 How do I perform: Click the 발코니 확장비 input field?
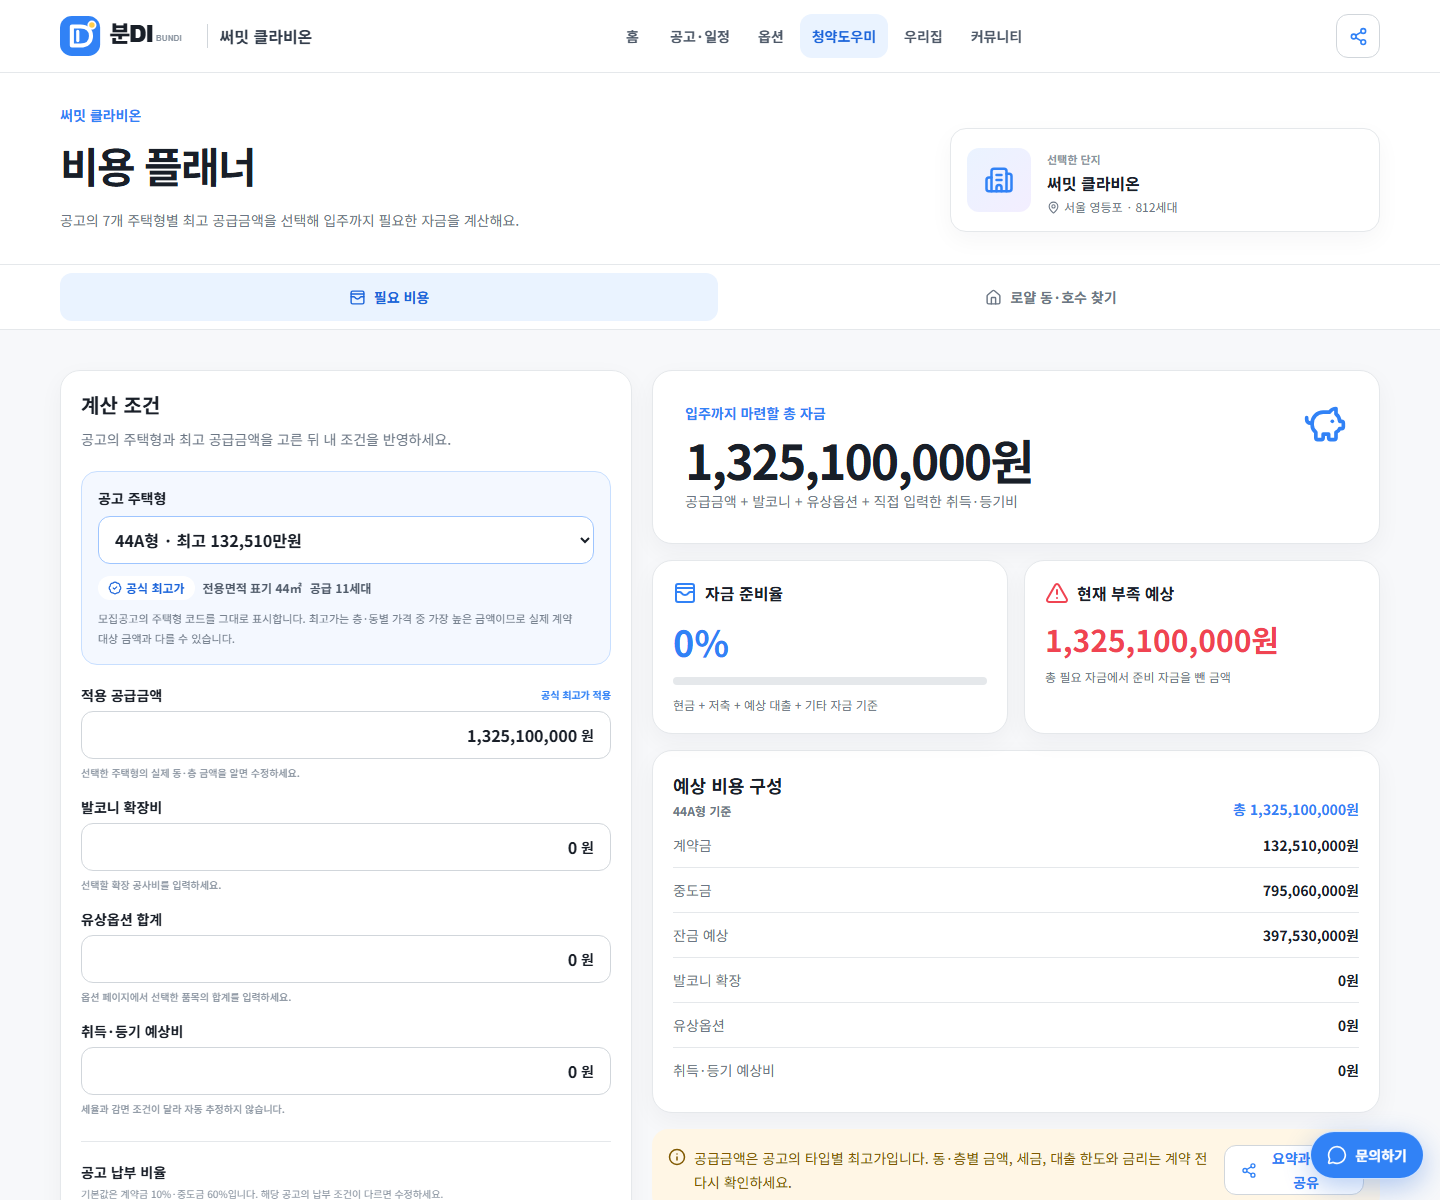[346, 847]
